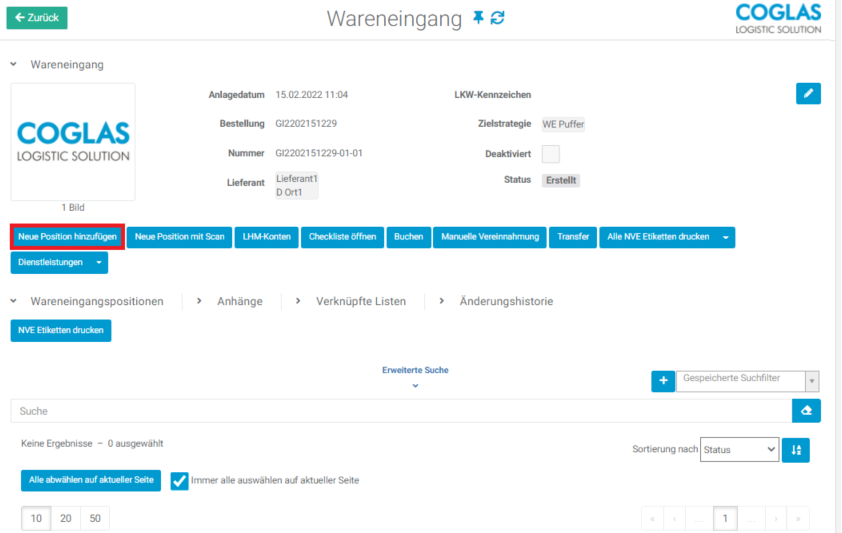Click Neue Position hinzufügen button
The image size is (842, 533).
point(67,237)
